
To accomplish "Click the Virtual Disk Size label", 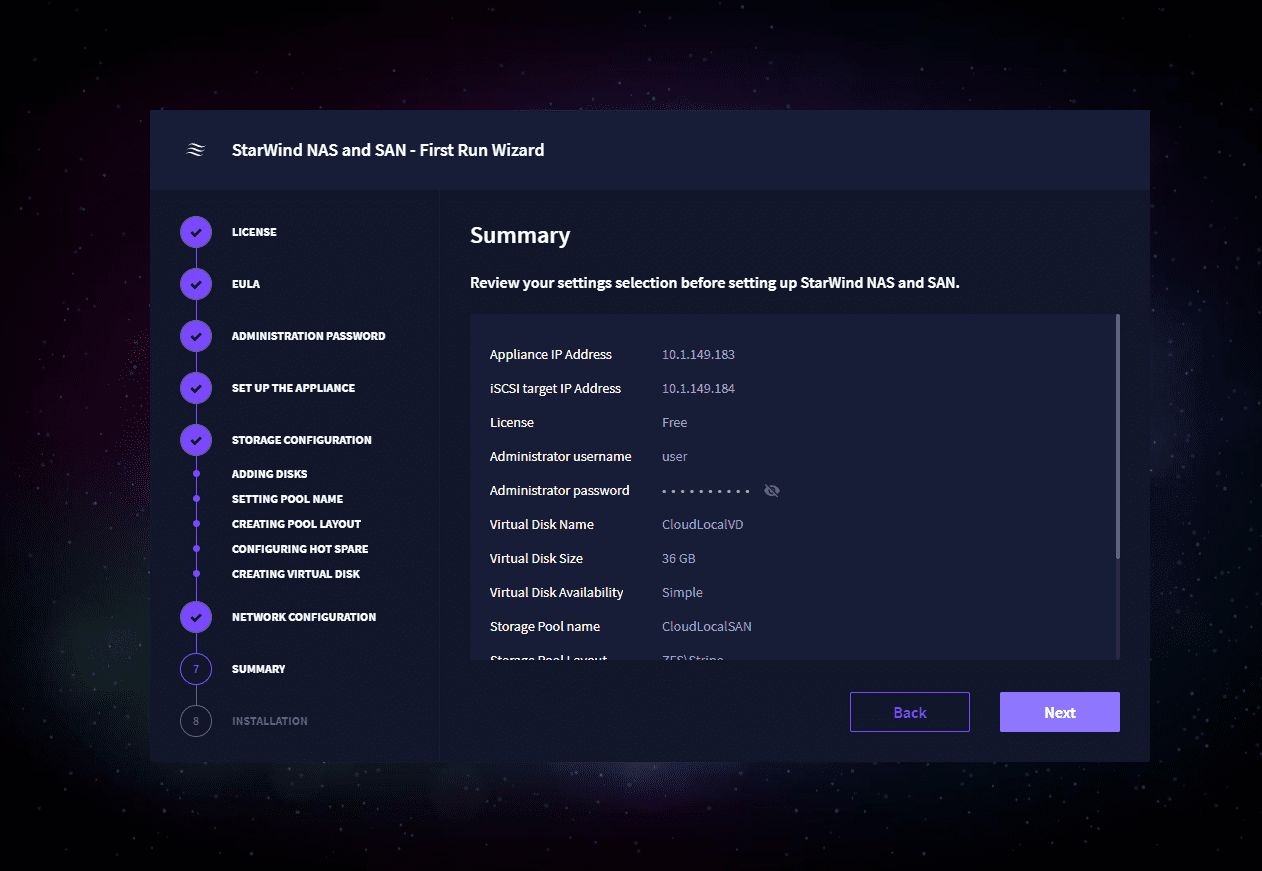I will coord(536,559).
